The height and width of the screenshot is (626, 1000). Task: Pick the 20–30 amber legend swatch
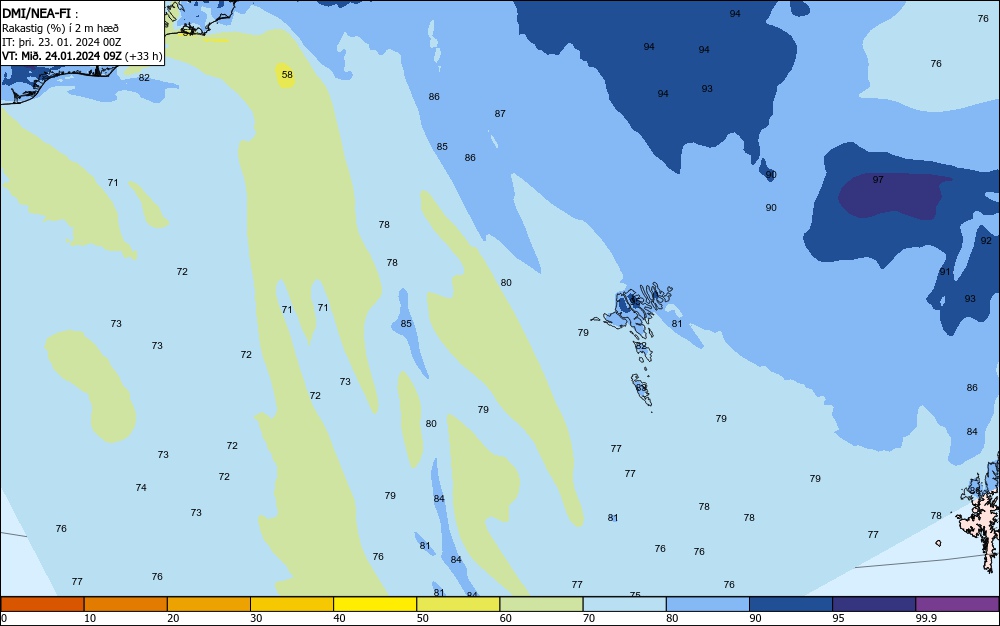pyautogui.click(x=209, y=604)
